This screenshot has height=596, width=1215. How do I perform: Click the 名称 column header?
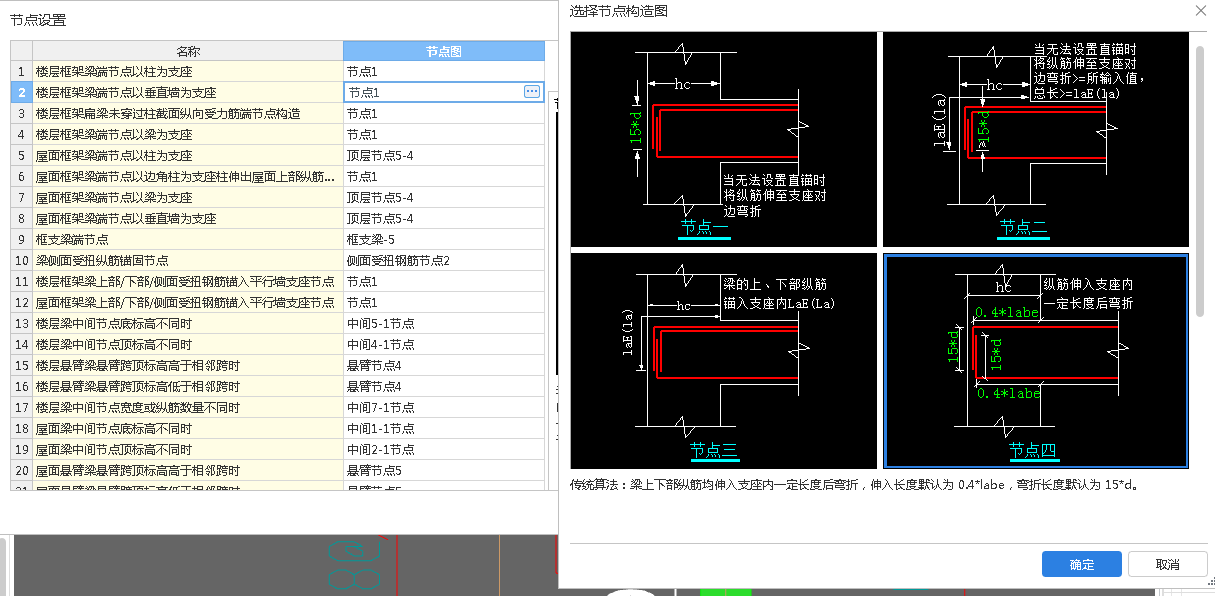pos(188,51)
